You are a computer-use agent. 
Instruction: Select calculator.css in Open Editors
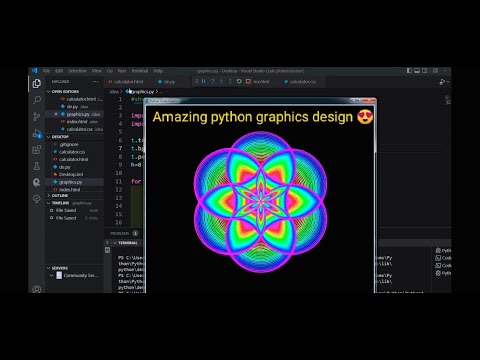click(x=81, y=129)
